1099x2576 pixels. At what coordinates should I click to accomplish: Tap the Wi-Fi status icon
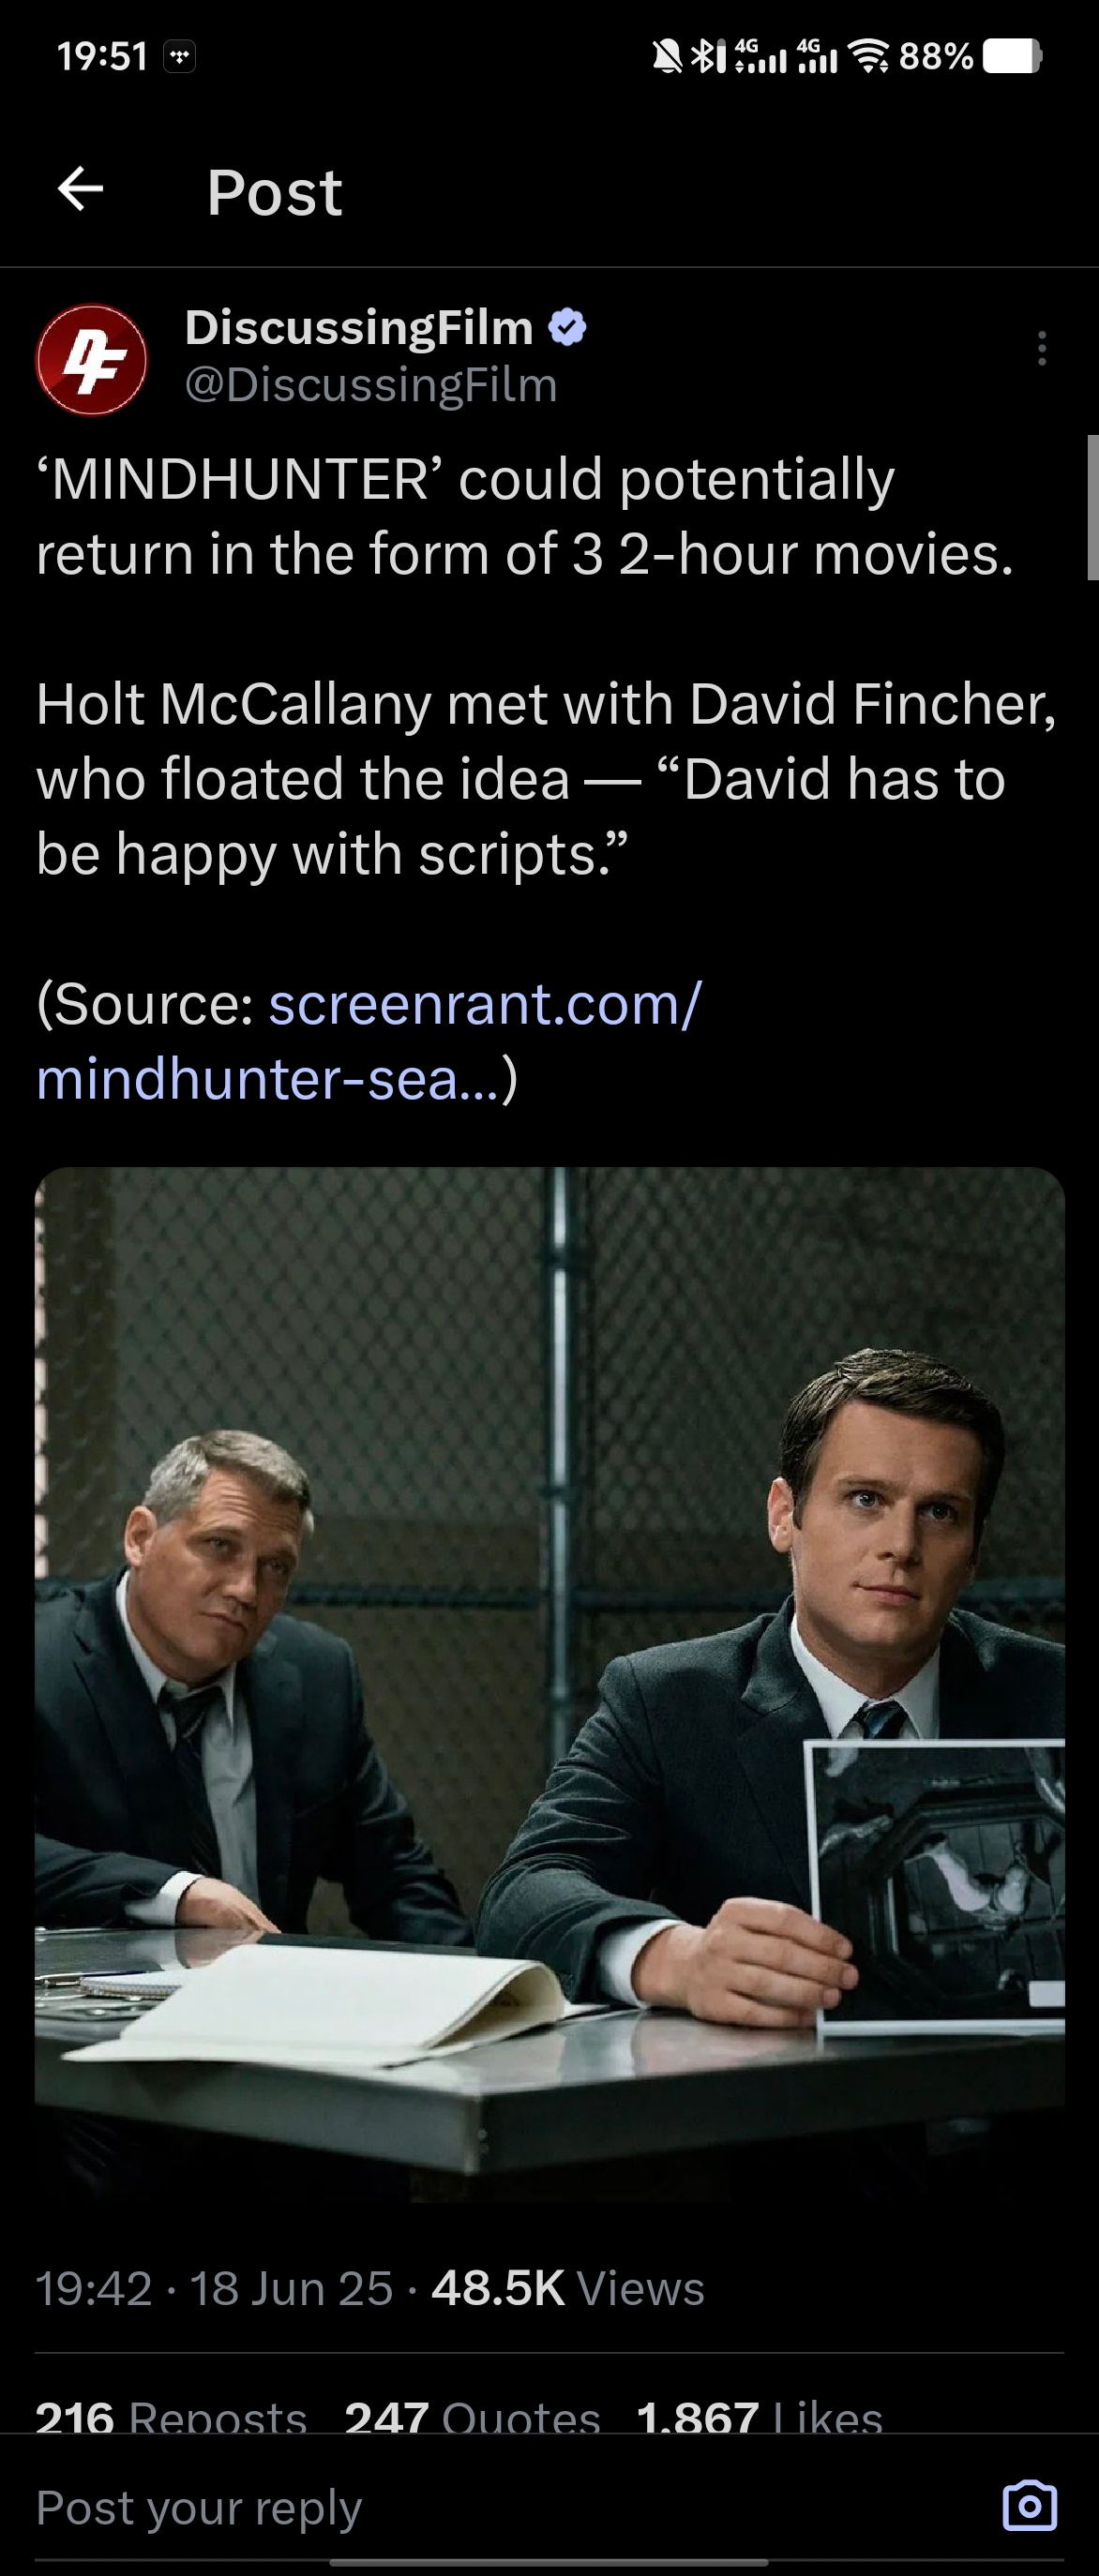869,57
